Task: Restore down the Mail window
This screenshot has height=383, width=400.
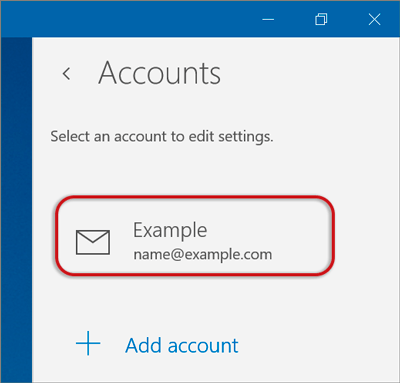Action: click(x=321, y=19)
